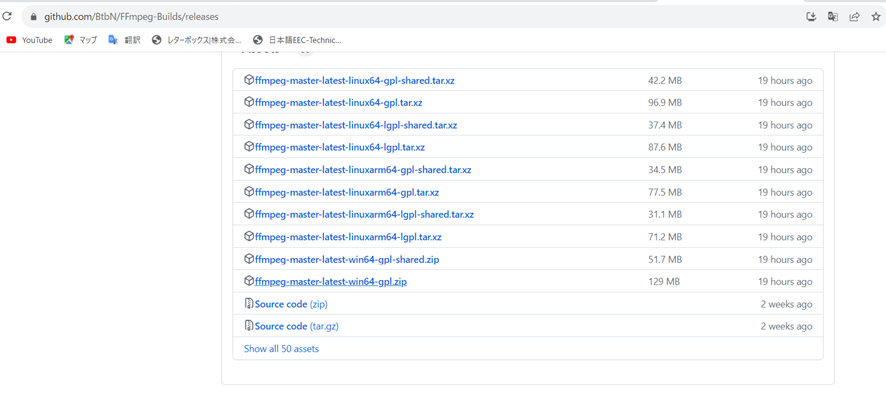Open the translate page icon
Screen dimensions: 886x401
pos(832,17)
